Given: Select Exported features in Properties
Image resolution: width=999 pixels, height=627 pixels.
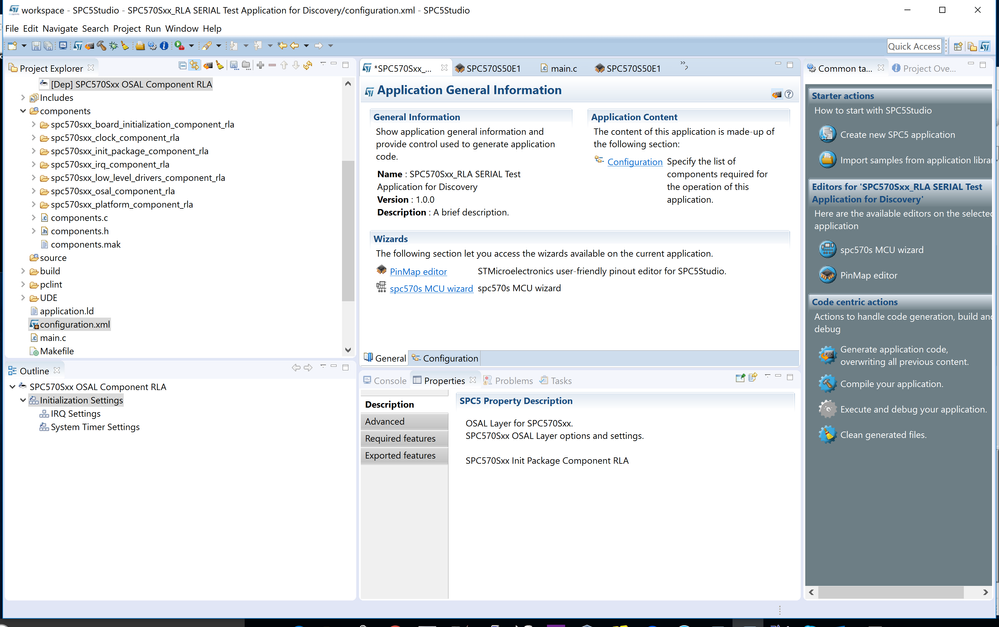Looking at the screenshot, I should pos(404,456).
